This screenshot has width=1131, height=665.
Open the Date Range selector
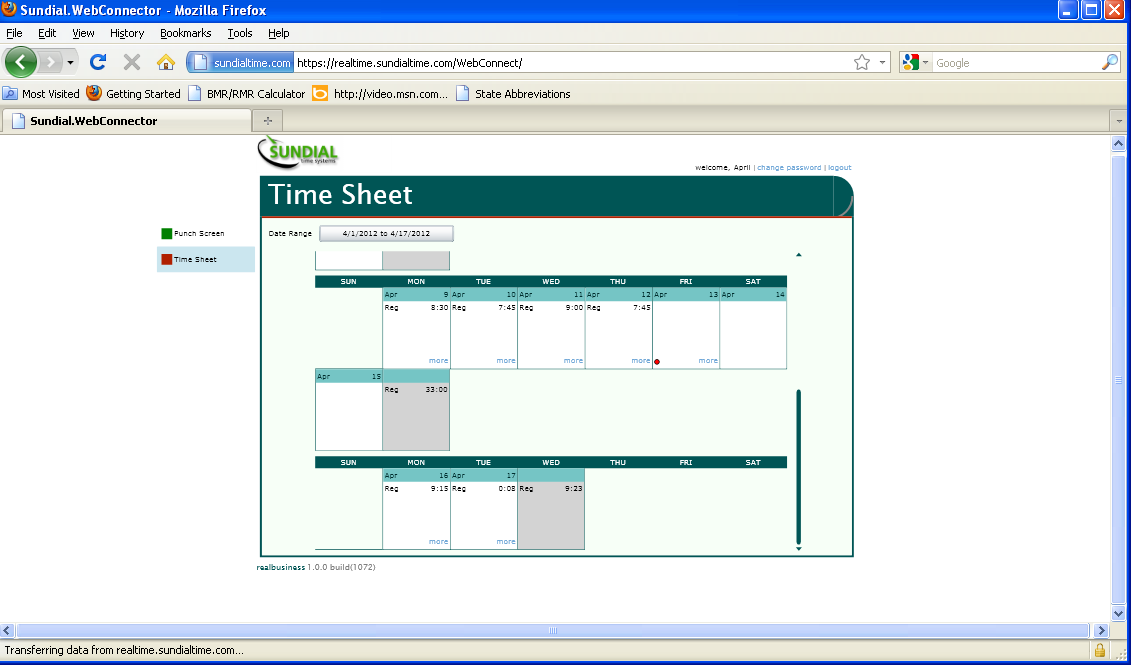tap(386, 233)
